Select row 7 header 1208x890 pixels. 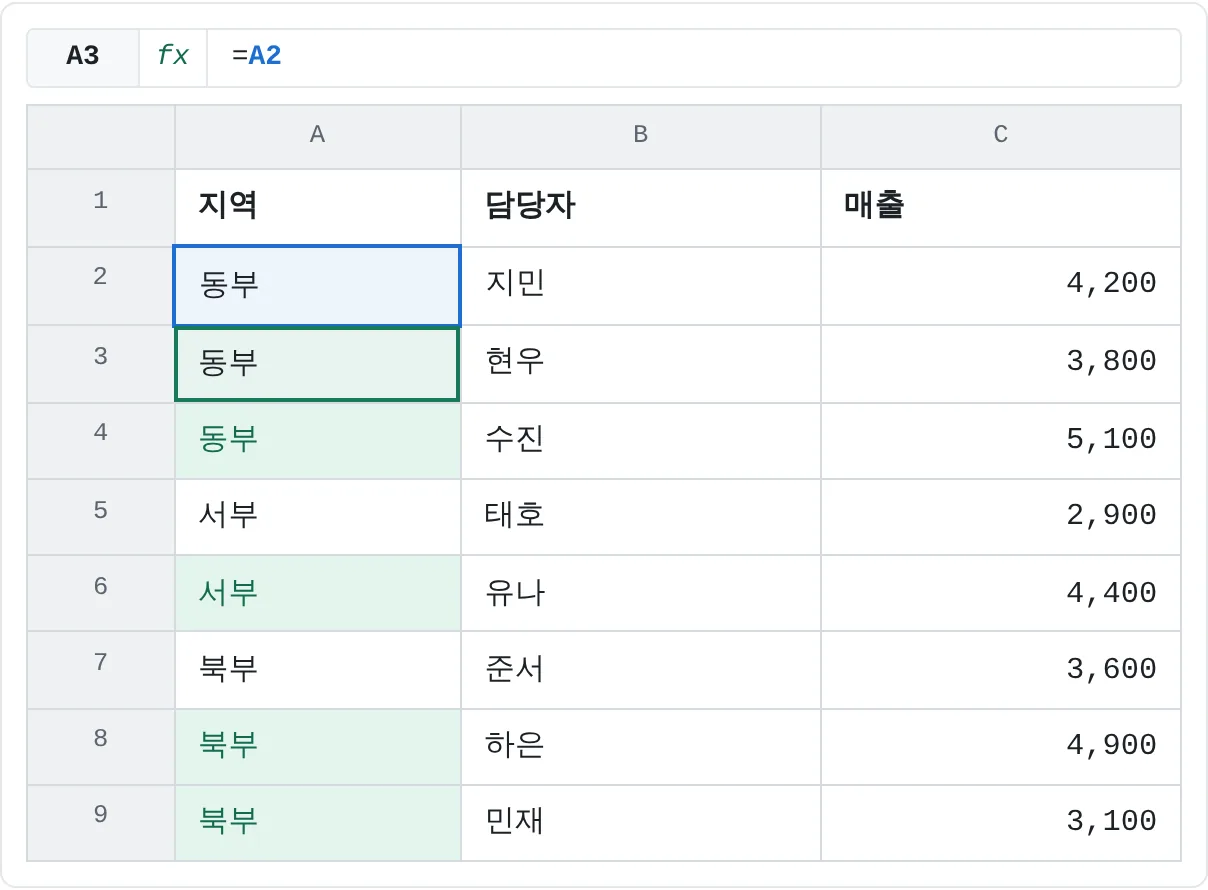[101, 669]
